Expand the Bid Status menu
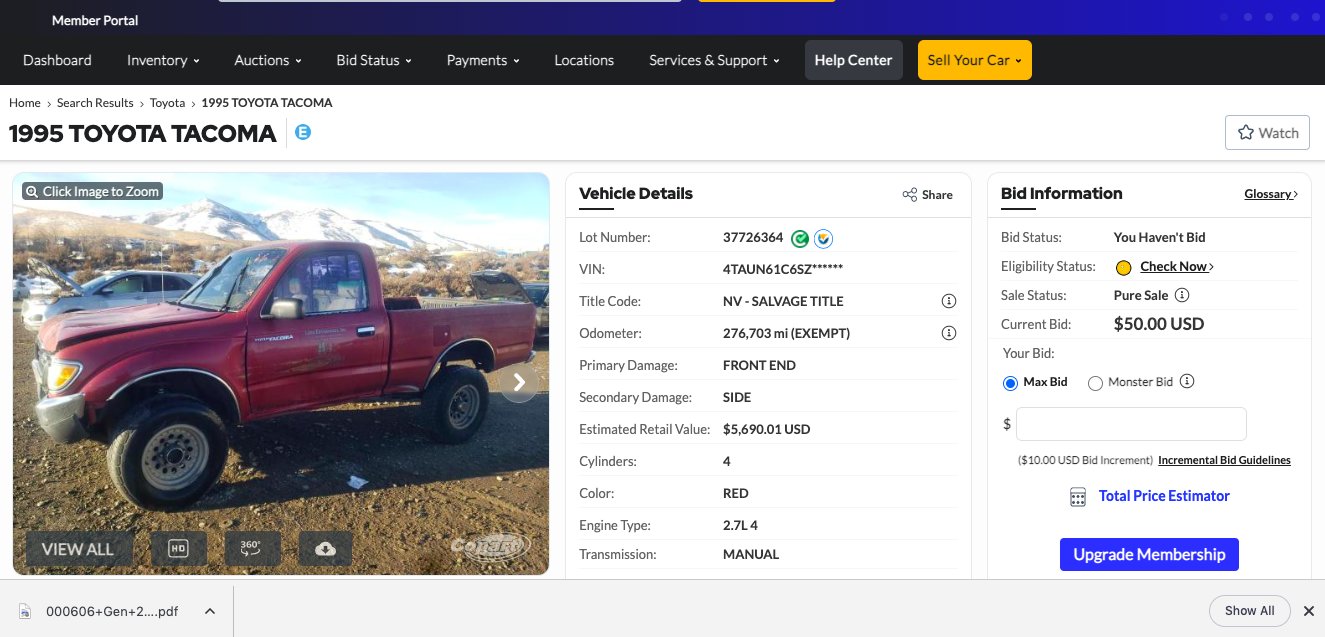Image resolution: width=1325 pixels, height=637 pixels. (374, 60)
